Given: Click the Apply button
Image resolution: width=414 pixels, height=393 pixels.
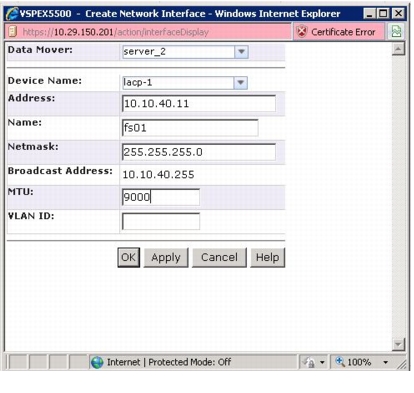Looking at the screenshot, I should tap(166, 257).
